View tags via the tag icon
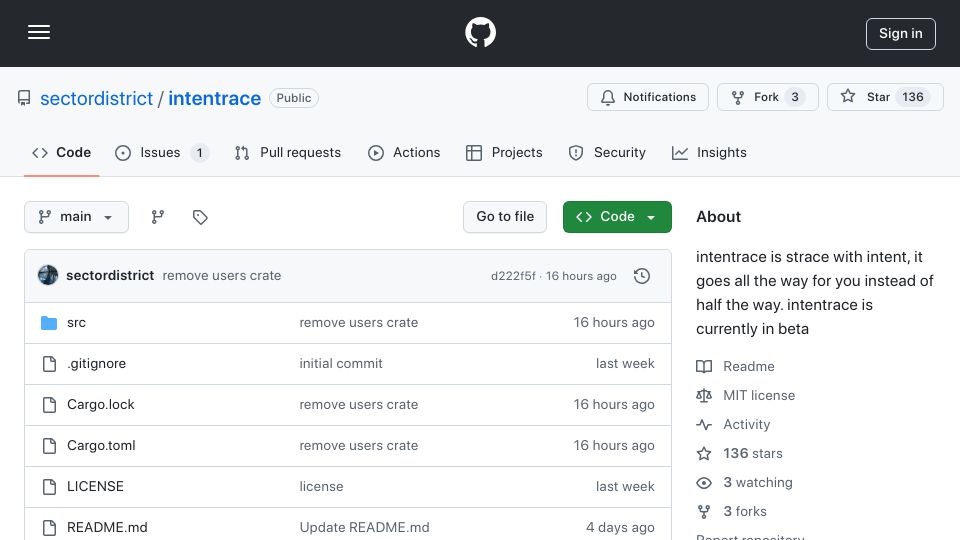The image size is (960, 540). [x=200, y=217]
